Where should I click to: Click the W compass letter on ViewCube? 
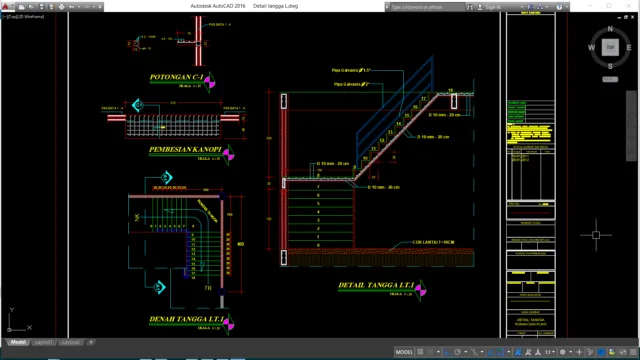tap(591, 48)
